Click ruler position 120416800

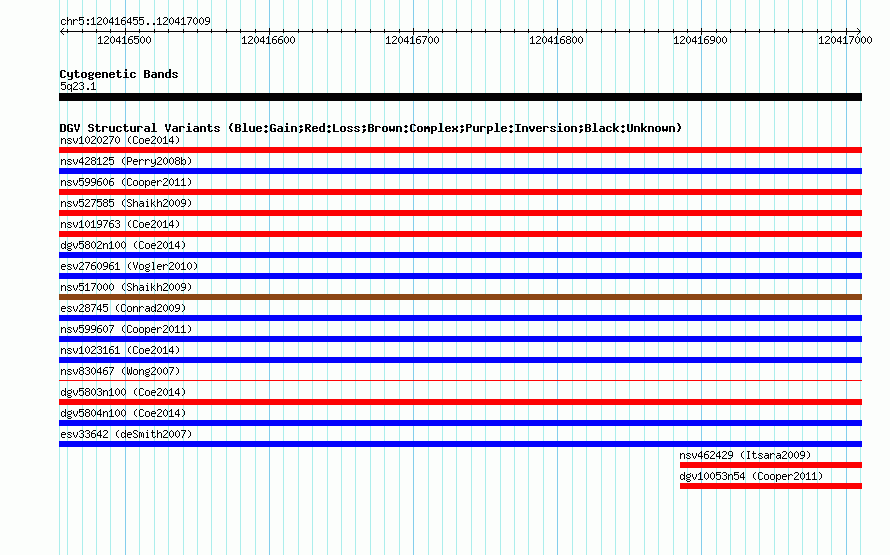coord(556,40)
